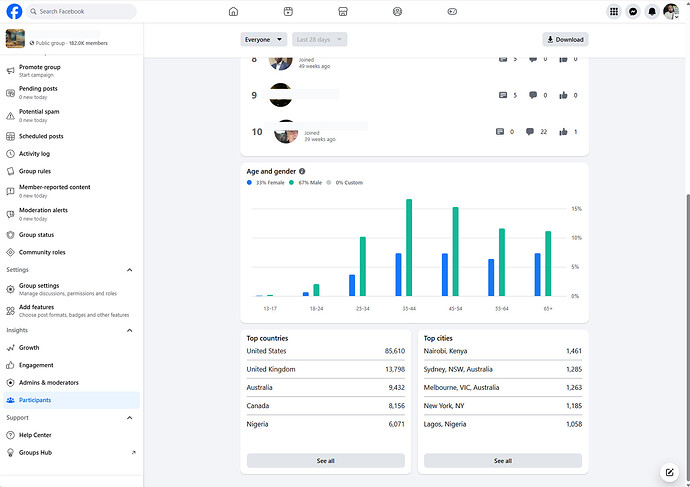The height and width of the screenshot is (487, 690).
Task: Collapse the Insights section
Action: (x=129, y=330)
